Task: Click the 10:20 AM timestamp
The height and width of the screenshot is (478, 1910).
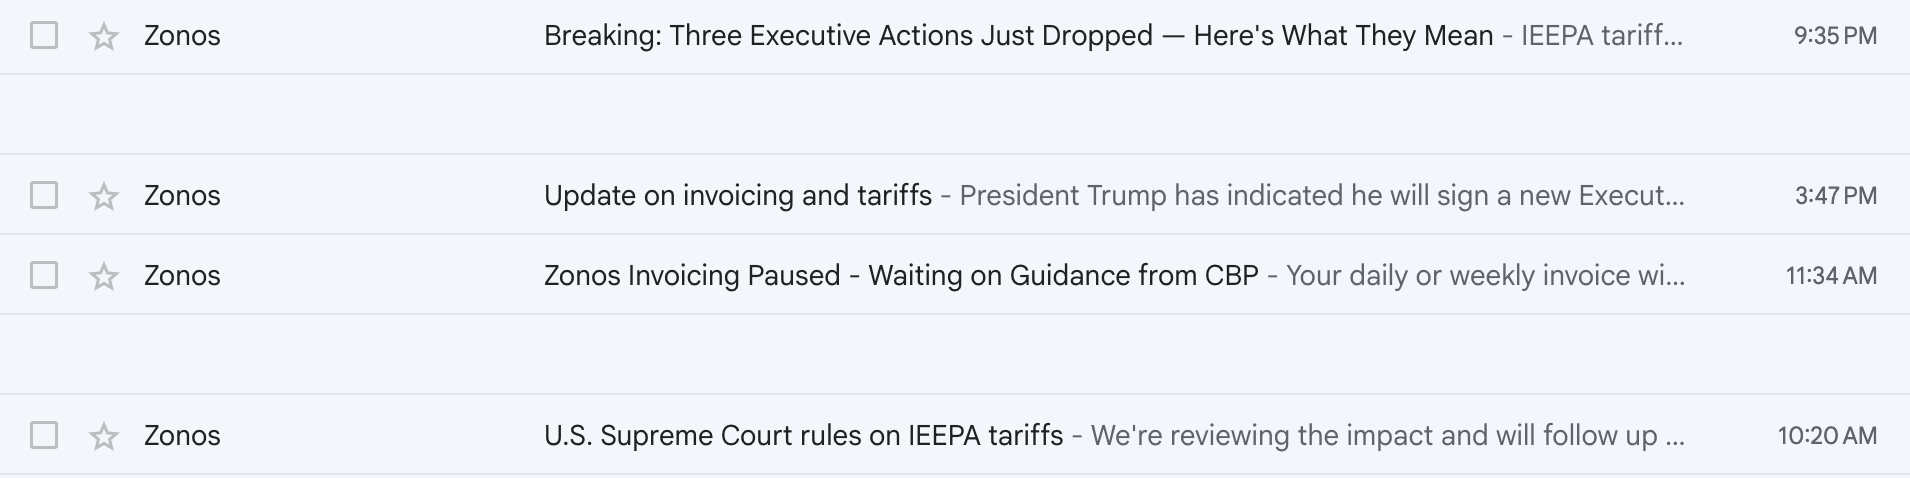Action: pos(1827,435)
